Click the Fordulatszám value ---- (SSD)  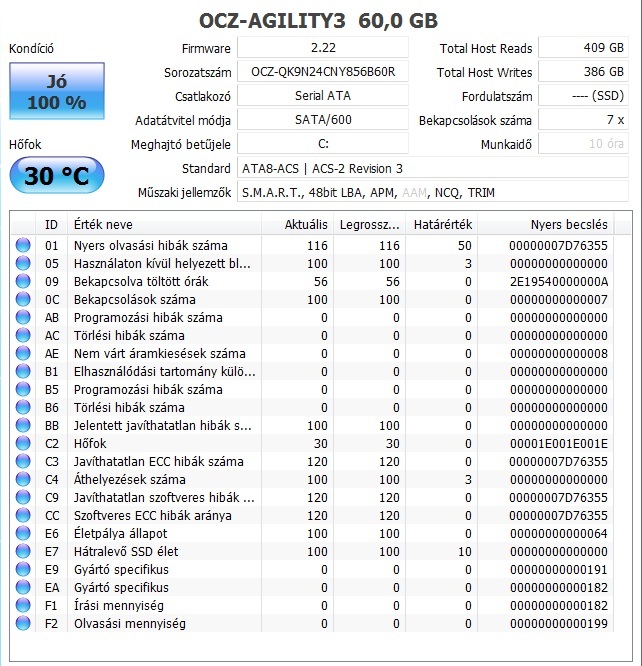tap(583, 96)
